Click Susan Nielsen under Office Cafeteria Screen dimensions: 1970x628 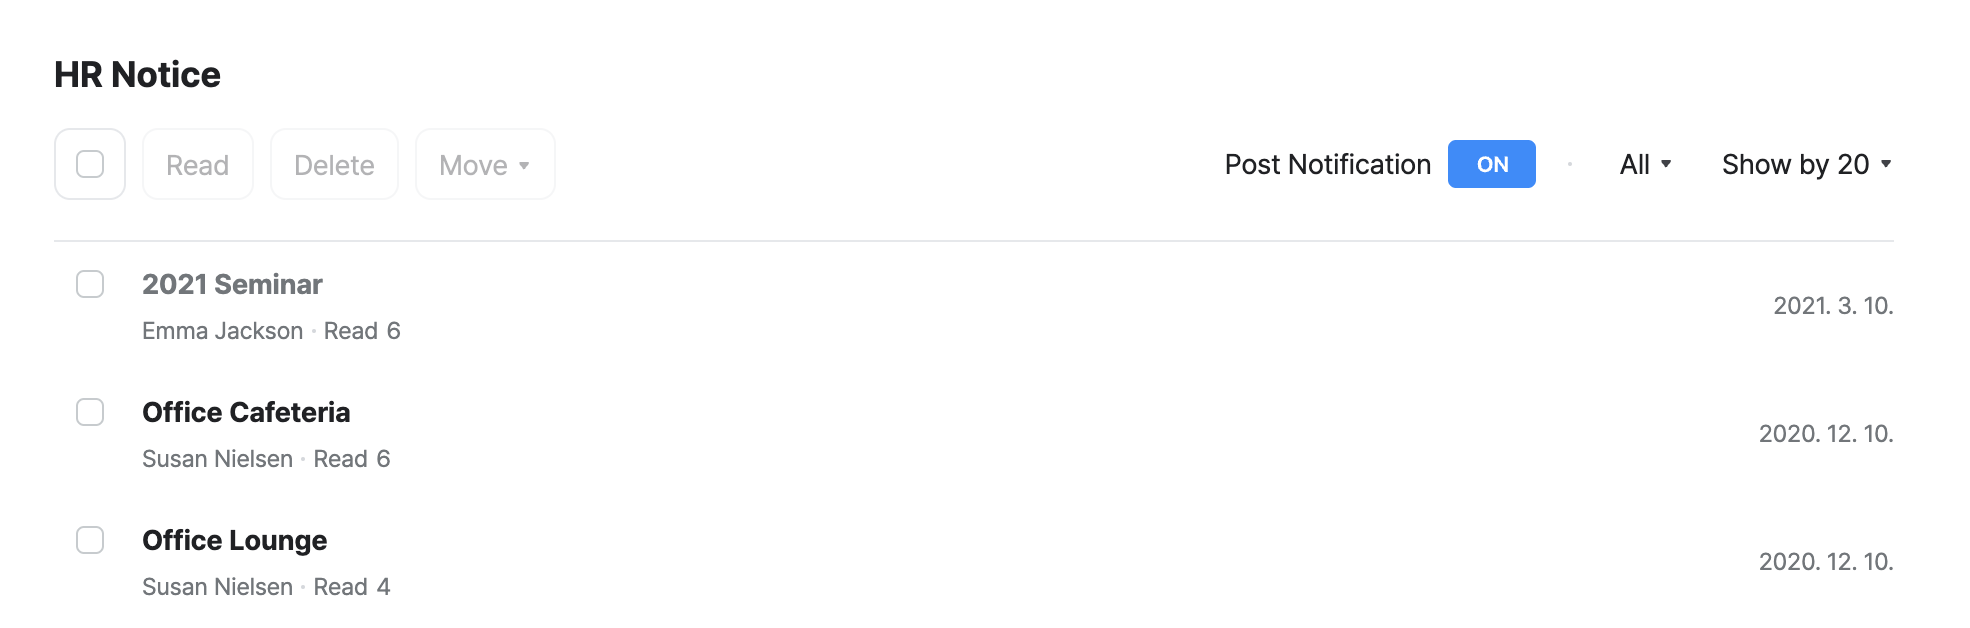pos(217,459)
